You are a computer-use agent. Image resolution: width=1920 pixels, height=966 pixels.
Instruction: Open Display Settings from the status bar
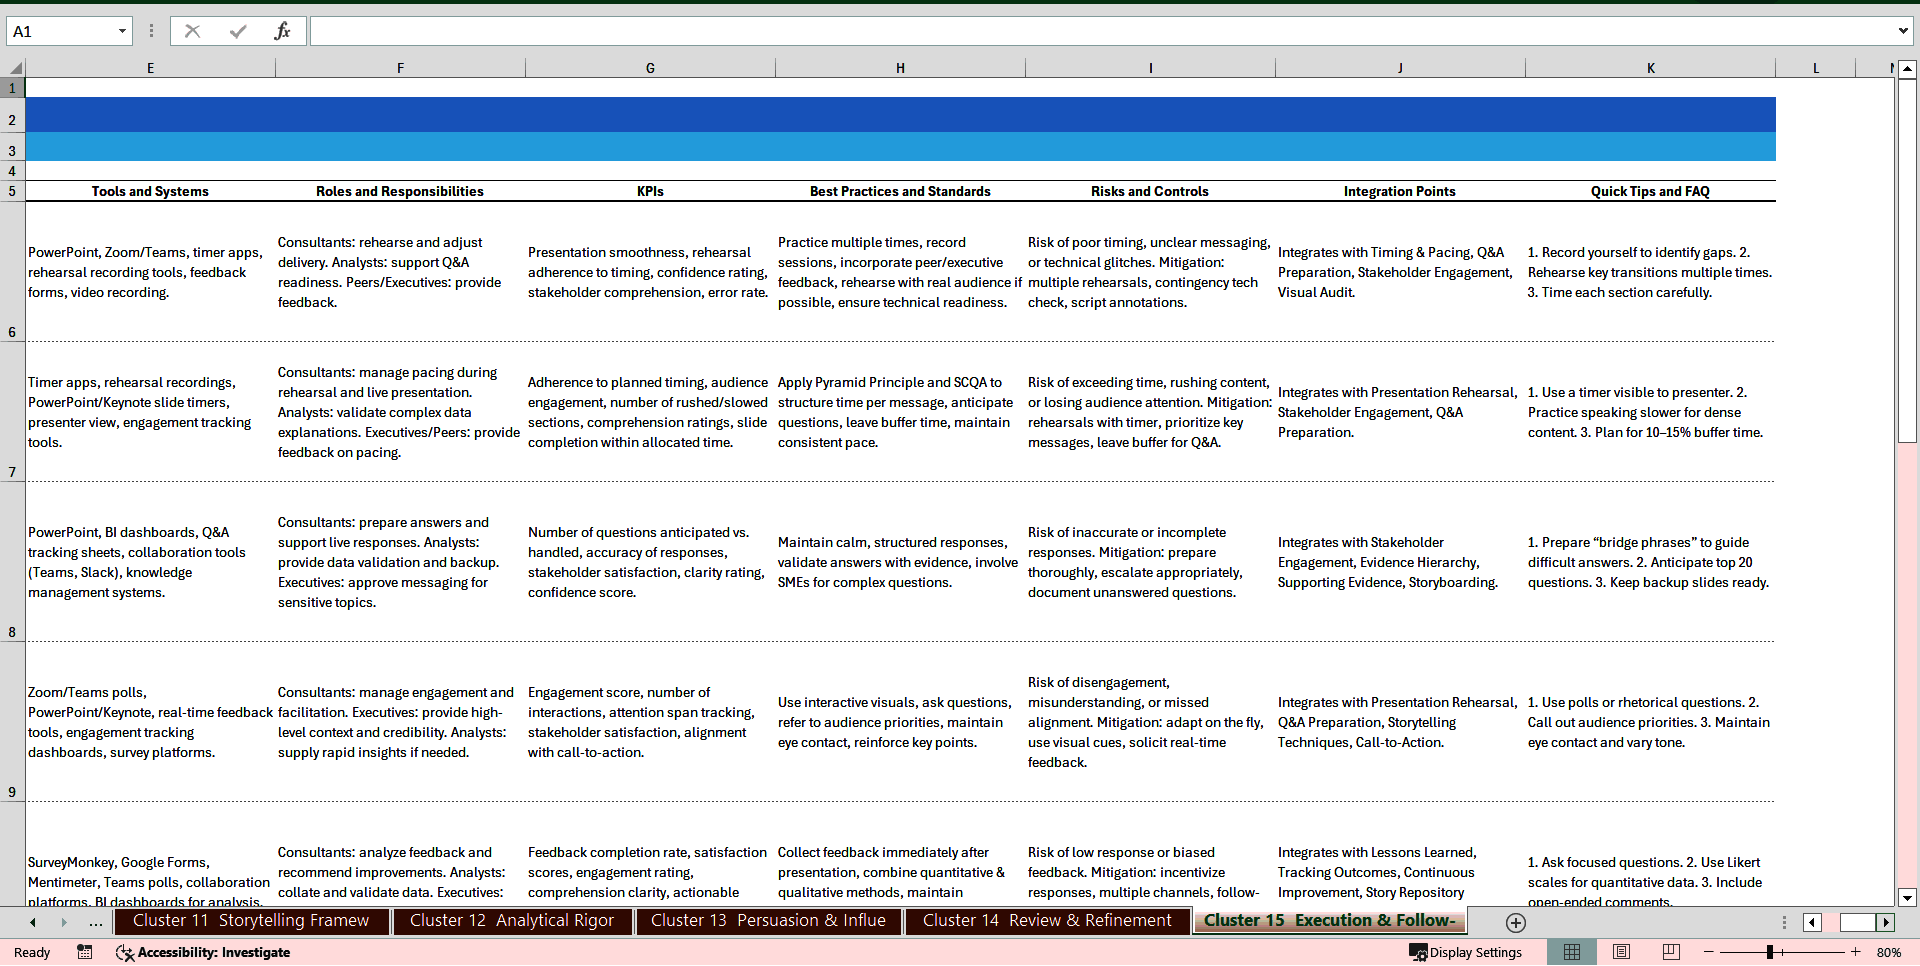click(1465, 952)
